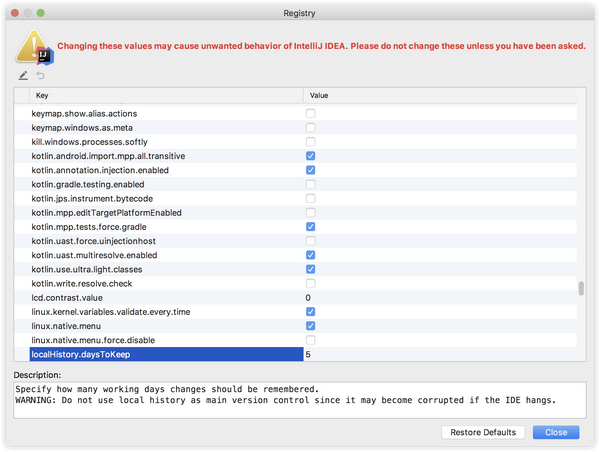Image resolution: width=600 pixels, height=452 pixels.
Task: Toggle linux.native.menu checkbox
Action: [310, 326]
